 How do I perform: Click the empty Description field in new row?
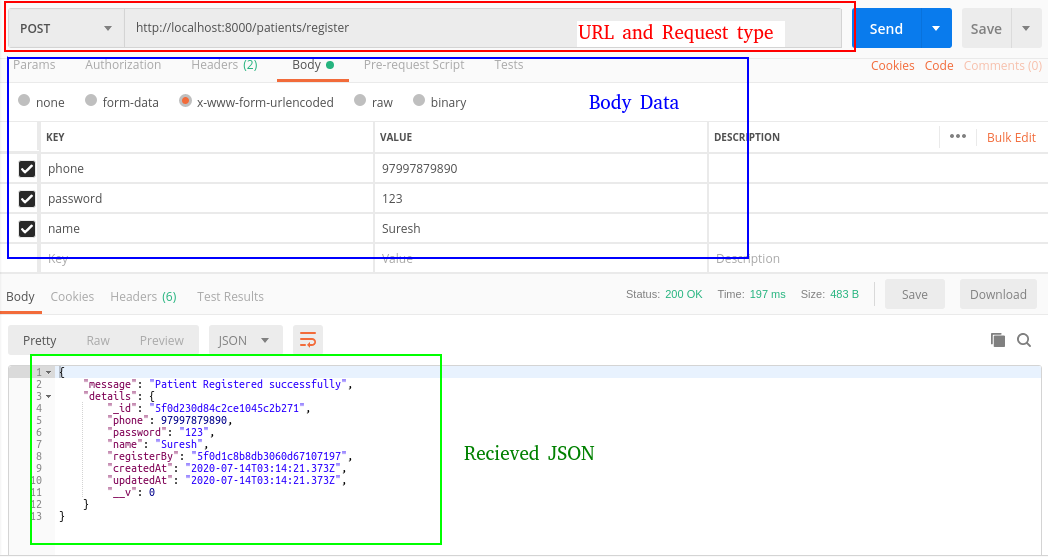[877, 259]
